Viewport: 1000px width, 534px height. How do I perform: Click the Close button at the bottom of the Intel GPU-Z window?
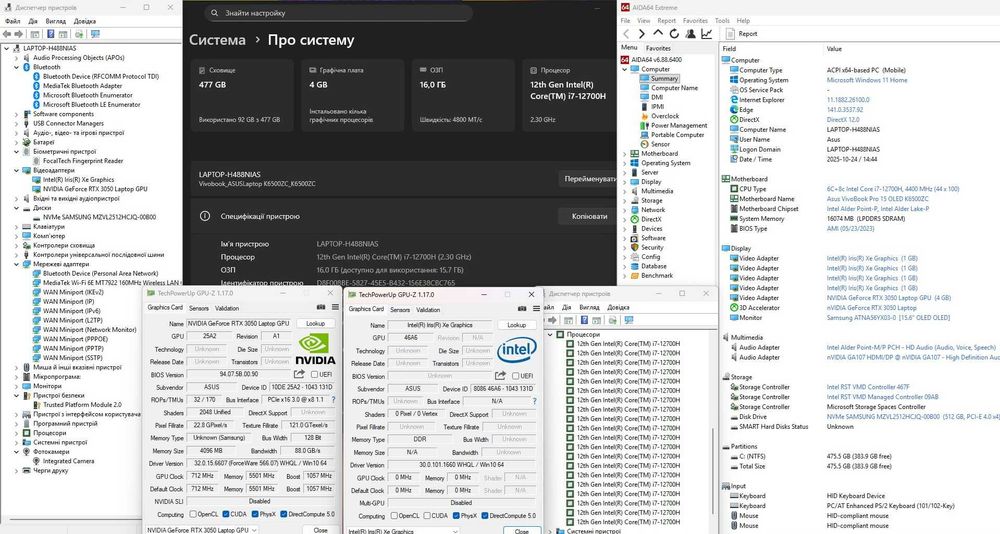tap(522, 531)
